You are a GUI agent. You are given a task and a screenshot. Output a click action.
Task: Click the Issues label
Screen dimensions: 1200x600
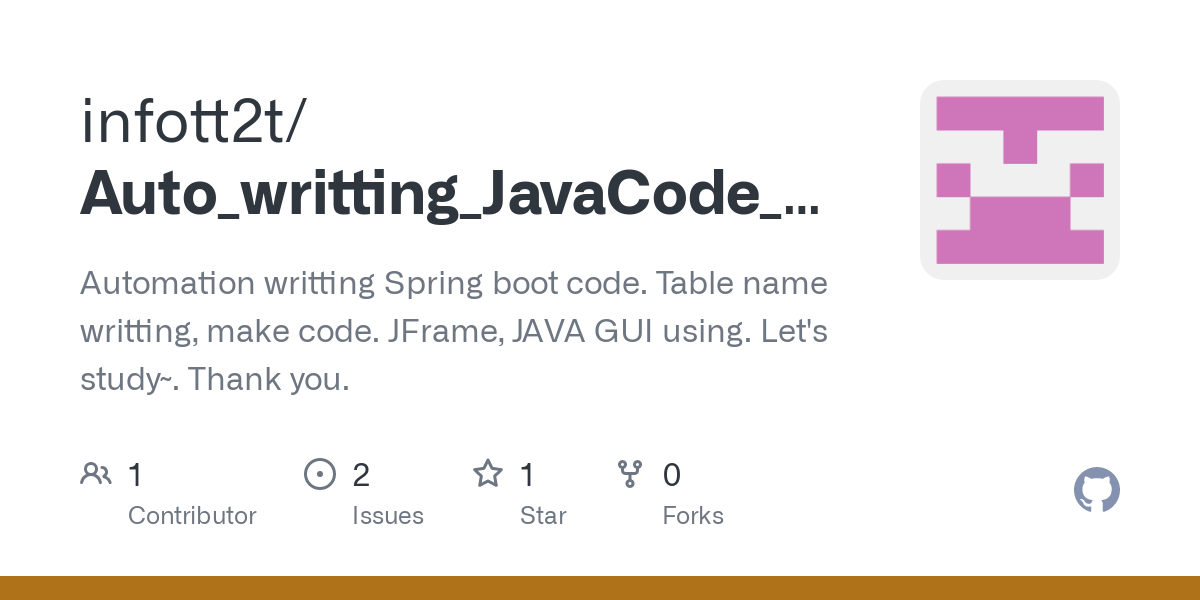(388, 516)
